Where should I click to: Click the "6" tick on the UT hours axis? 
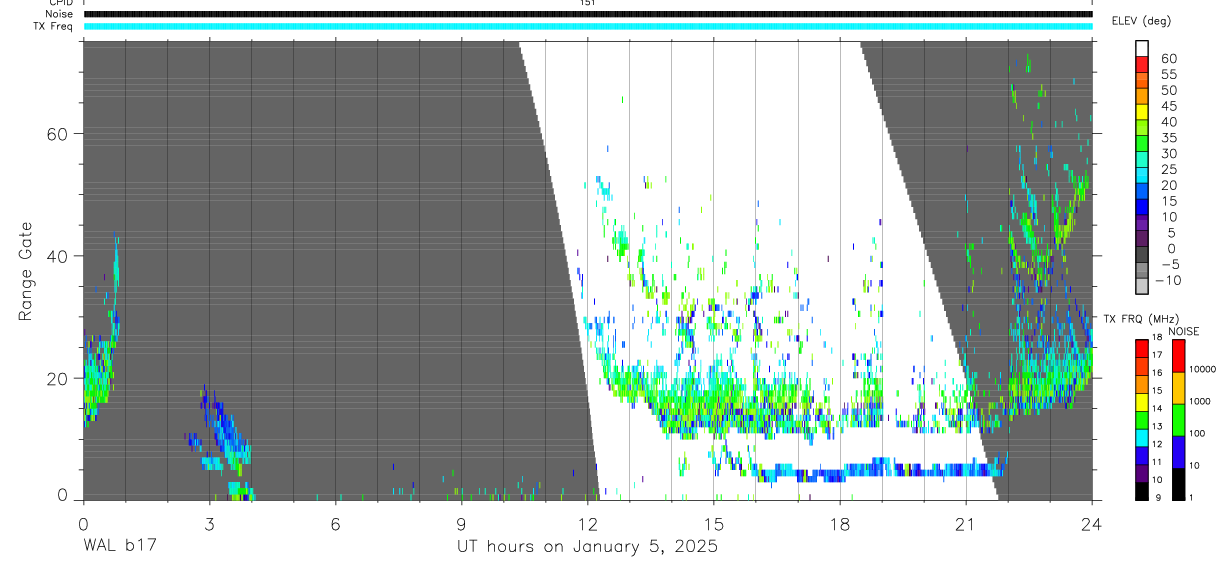(x=335, y=522)
